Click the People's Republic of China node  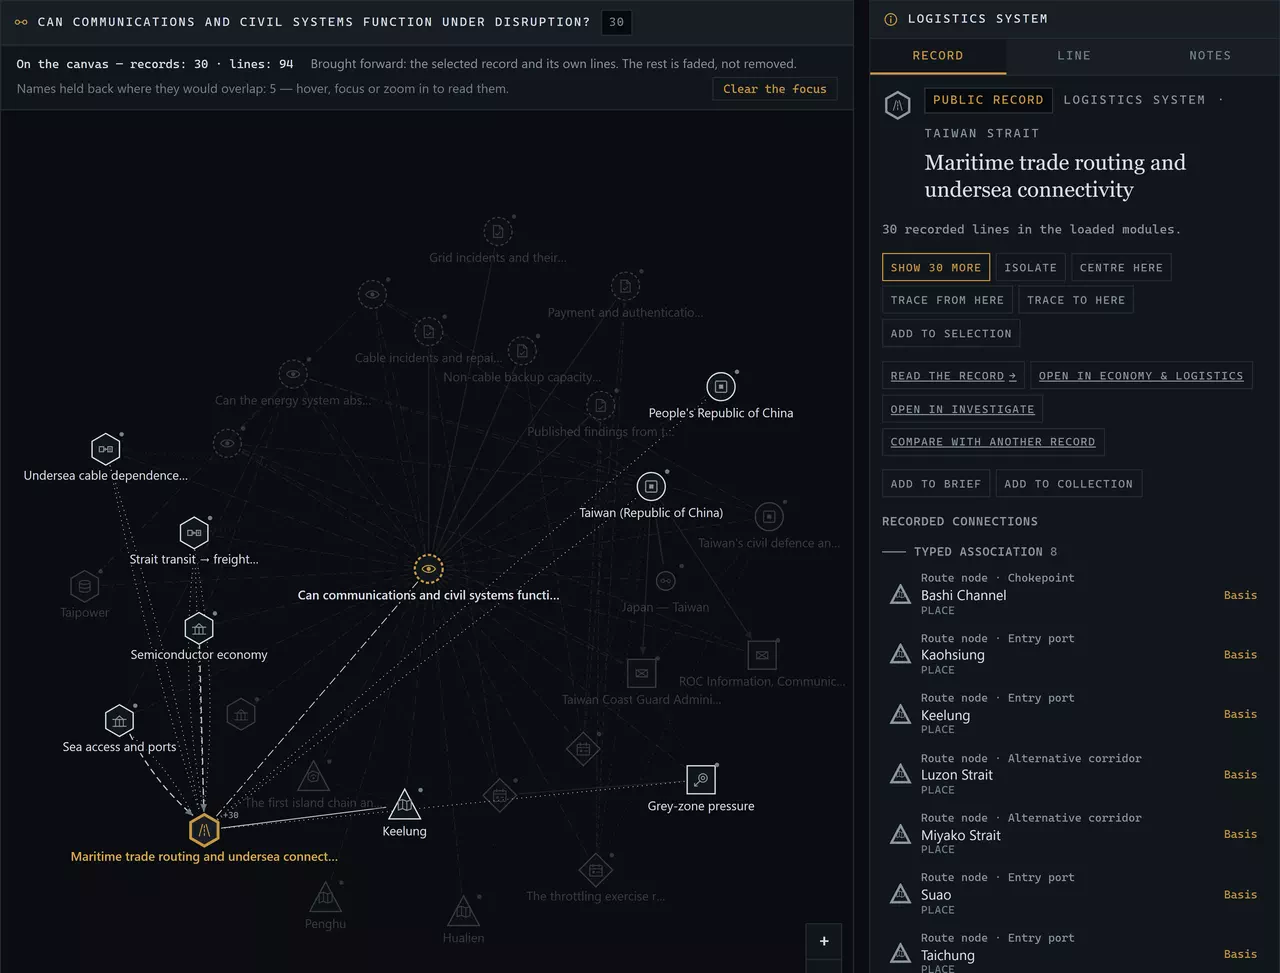point(721,386)
